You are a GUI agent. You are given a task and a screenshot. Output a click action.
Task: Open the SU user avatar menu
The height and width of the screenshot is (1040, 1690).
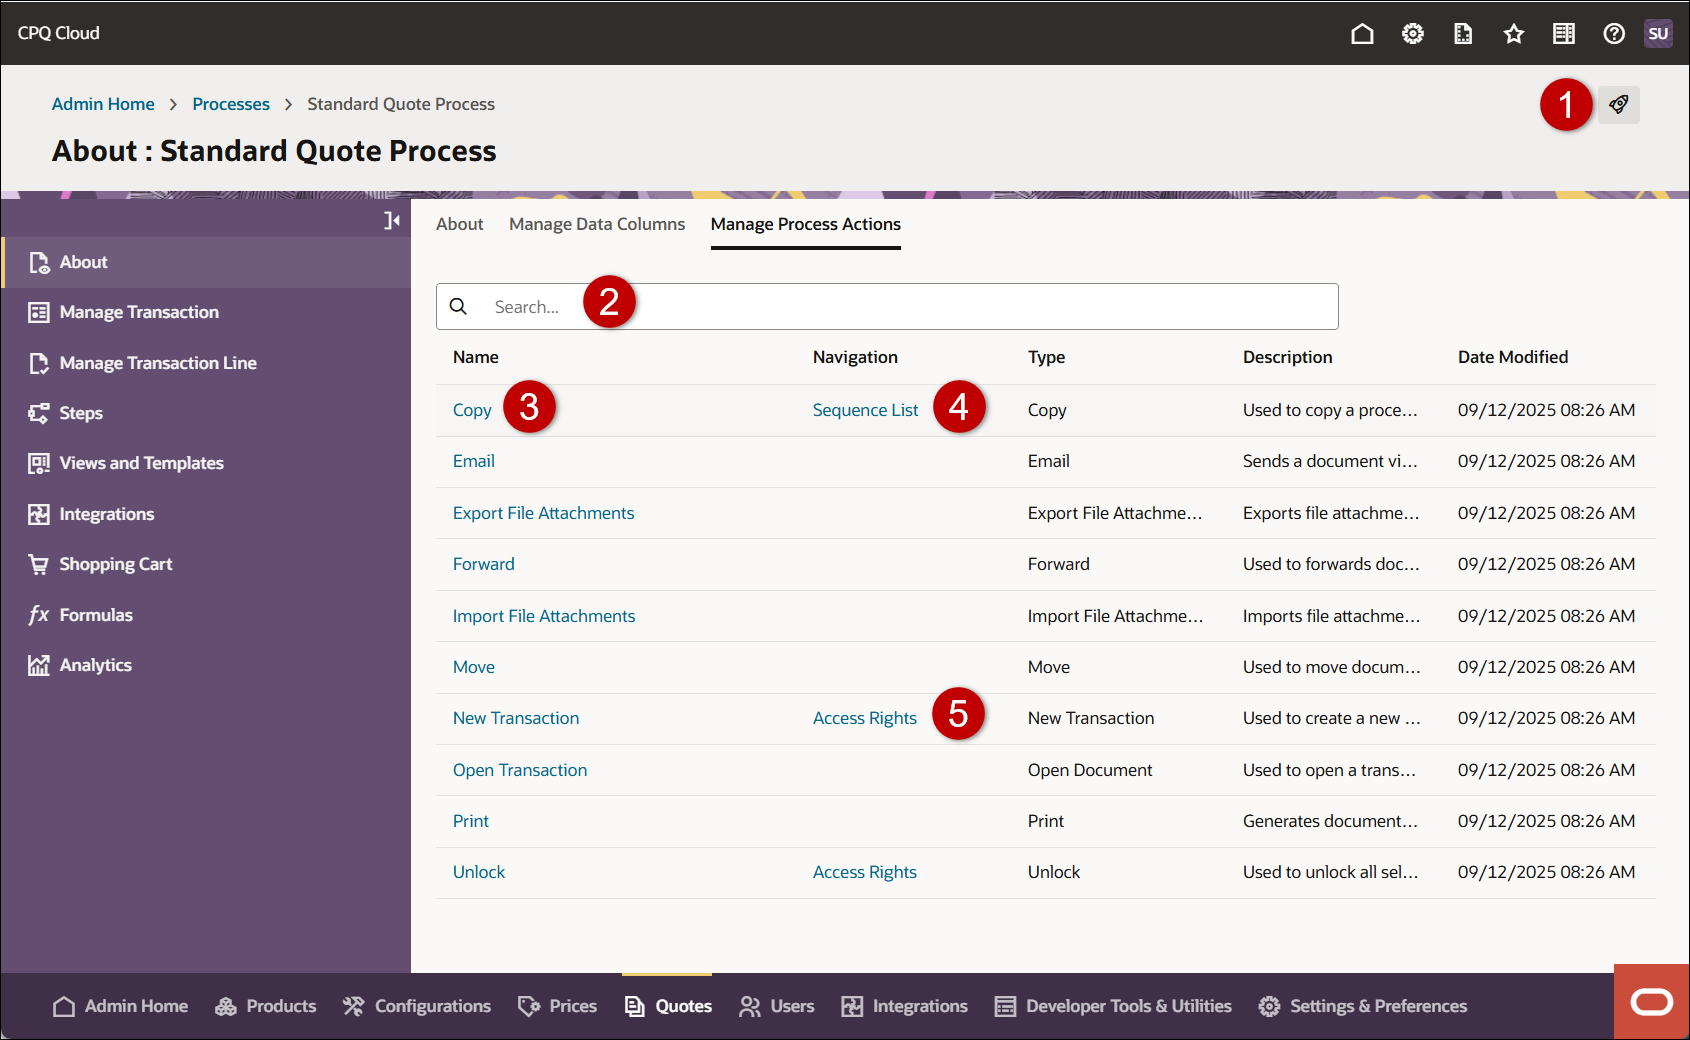point(1658,34)
